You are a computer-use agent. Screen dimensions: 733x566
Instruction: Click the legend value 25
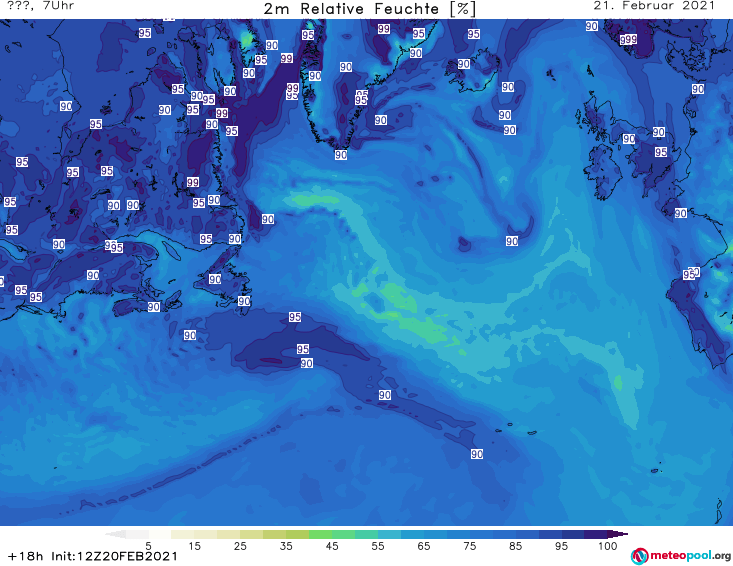coord(240,546)
